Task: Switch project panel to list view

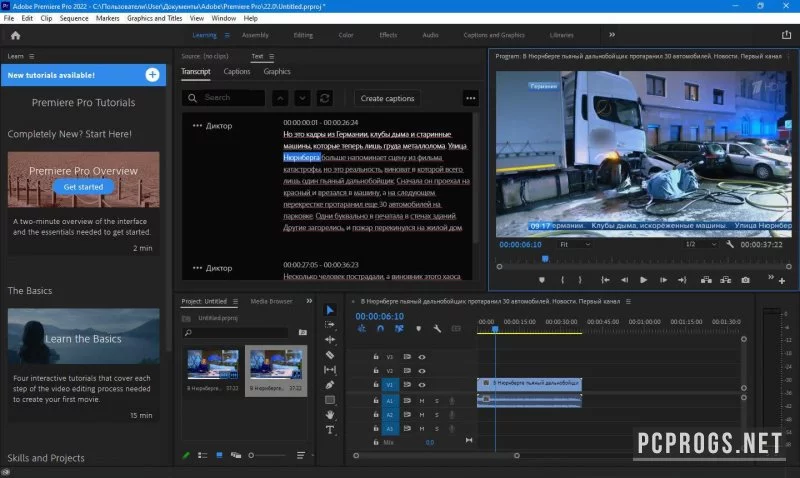Action: pyautogui.click(x=203, y=455)
